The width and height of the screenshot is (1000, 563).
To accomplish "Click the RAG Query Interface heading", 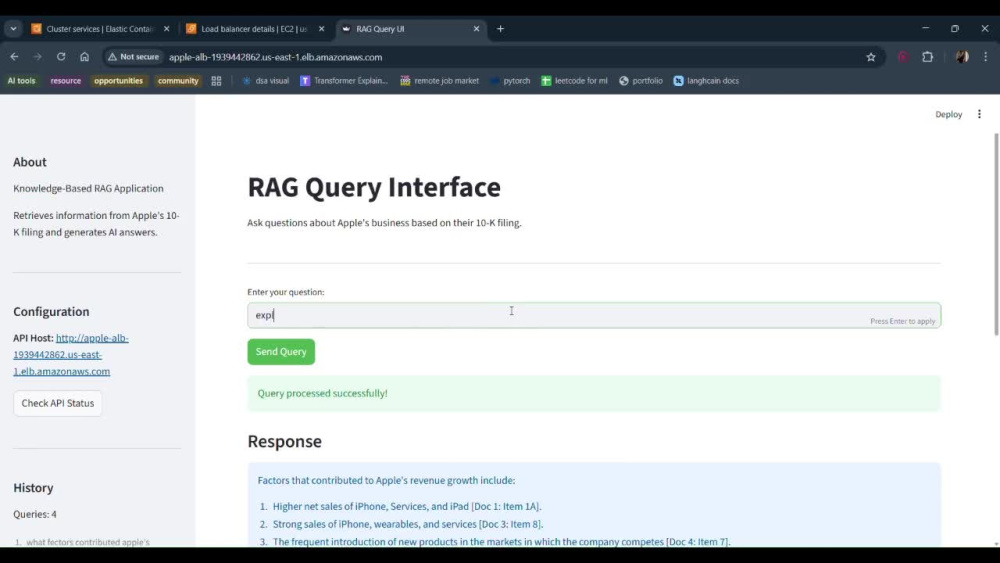I will pos(374,187).
